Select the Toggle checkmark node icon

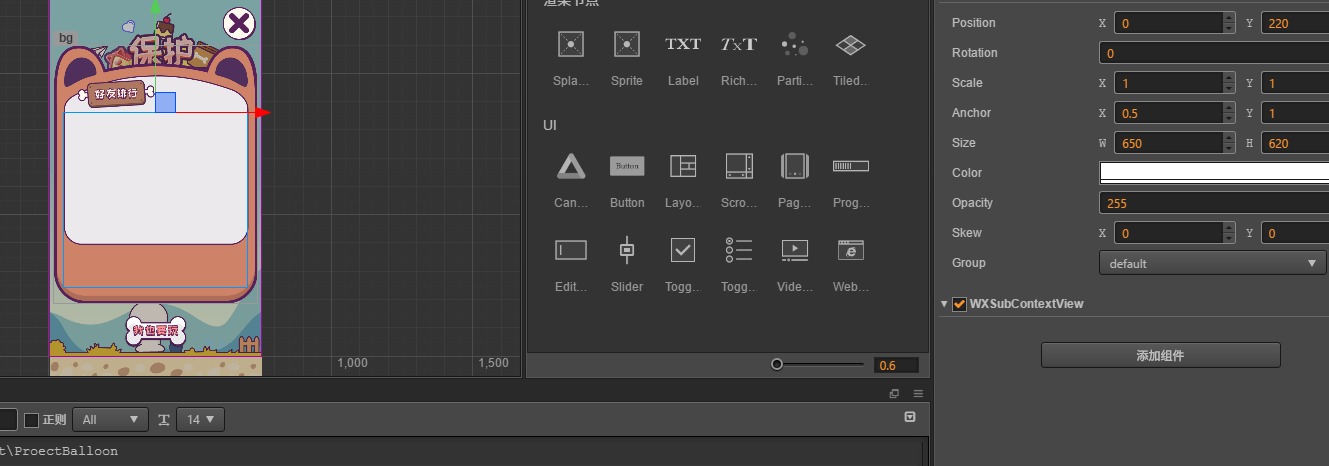point(683,250)
